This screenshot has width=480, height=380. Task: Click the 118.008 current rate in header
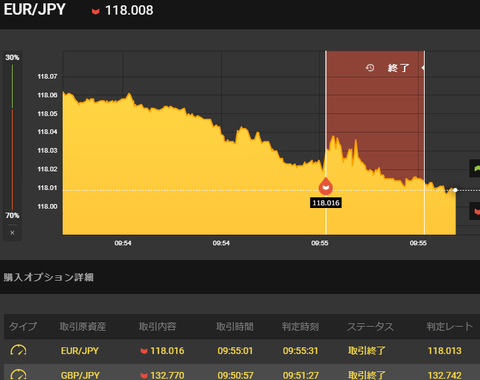click(x=129, y=10)
